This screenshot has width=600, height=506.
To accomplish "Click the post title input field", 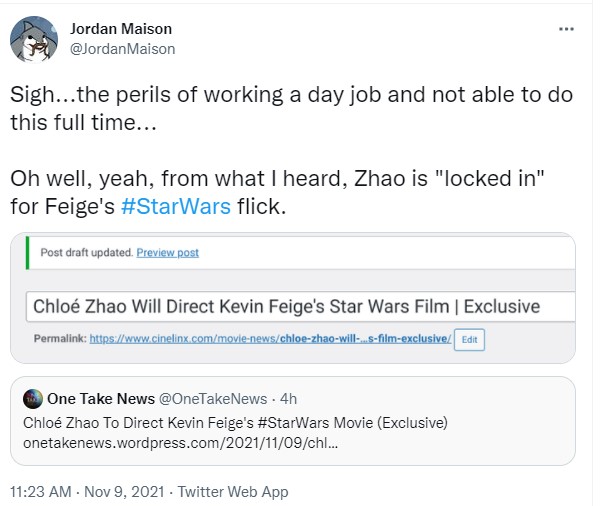I will (300, 307).
